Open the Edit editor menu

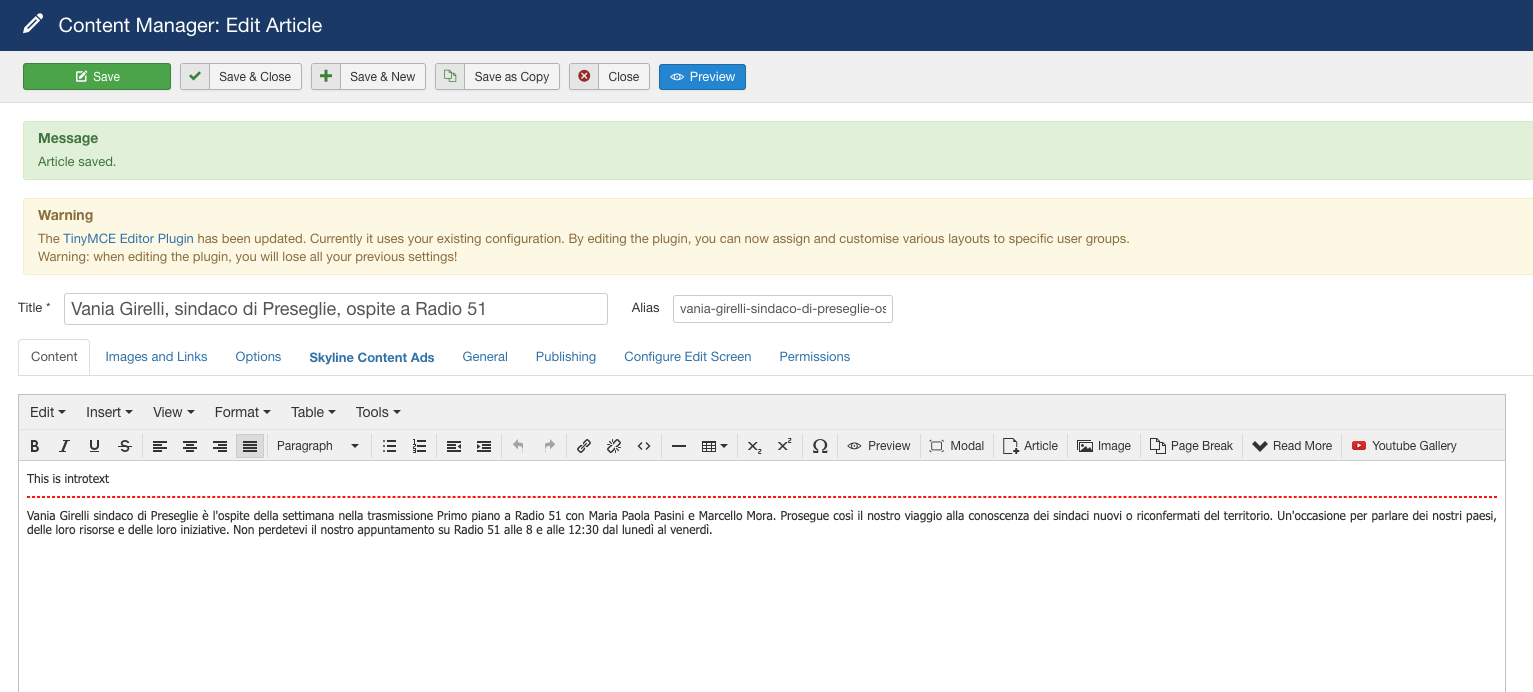coord(47,412)
